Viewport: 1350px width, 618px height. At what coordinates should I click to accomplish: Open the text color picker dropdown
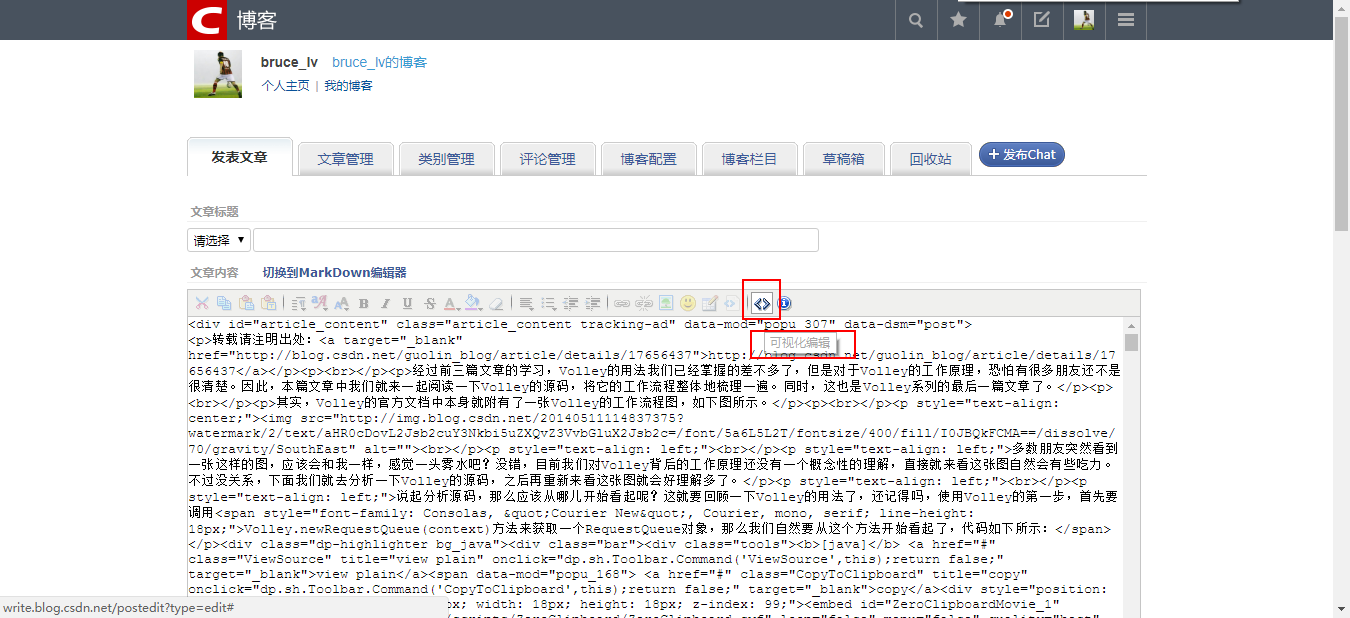[x=451, y=303]
